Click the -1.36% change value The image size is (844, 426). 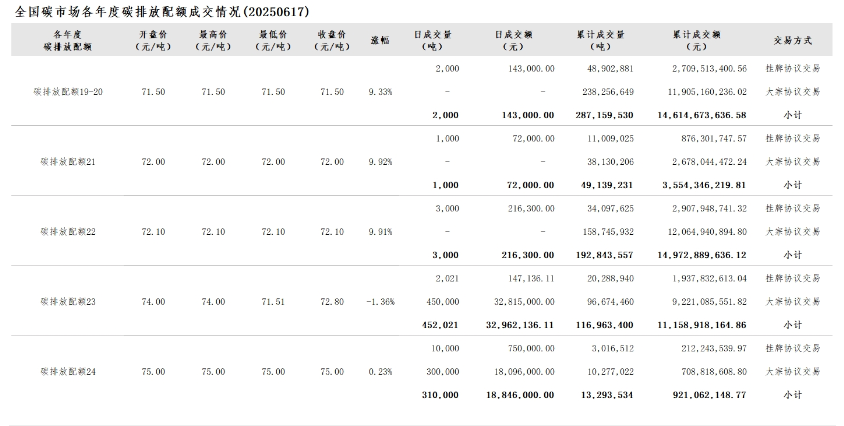pos(379,302)
